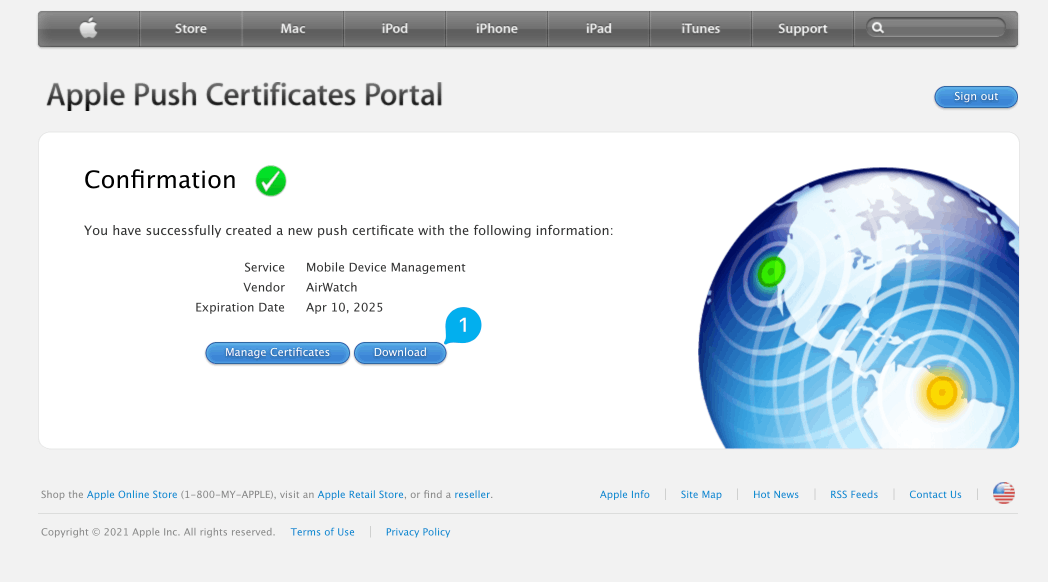Open the Site Map link
1048x582 pixels.
701,494
